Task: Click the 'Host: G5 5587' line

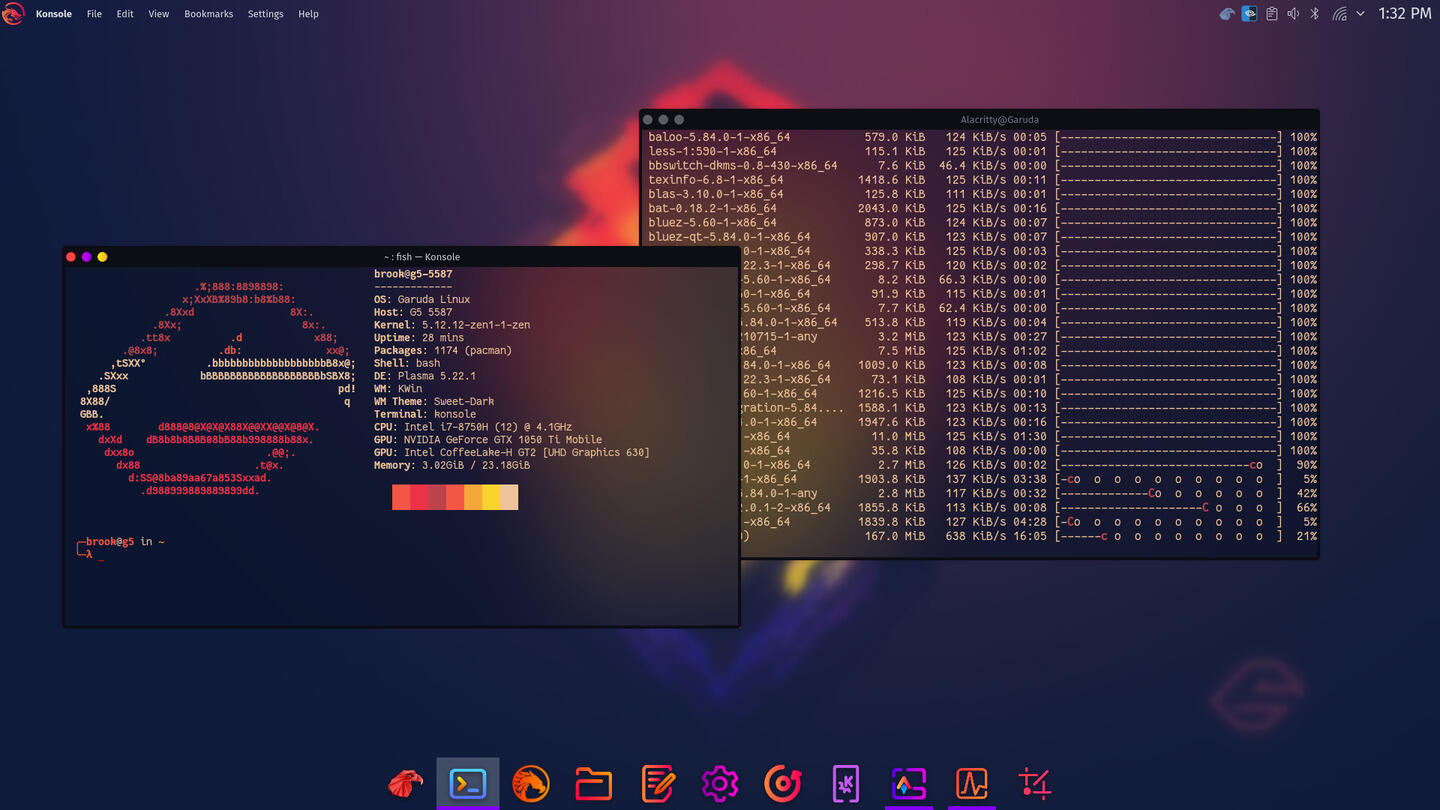Action: pos(413,312)
